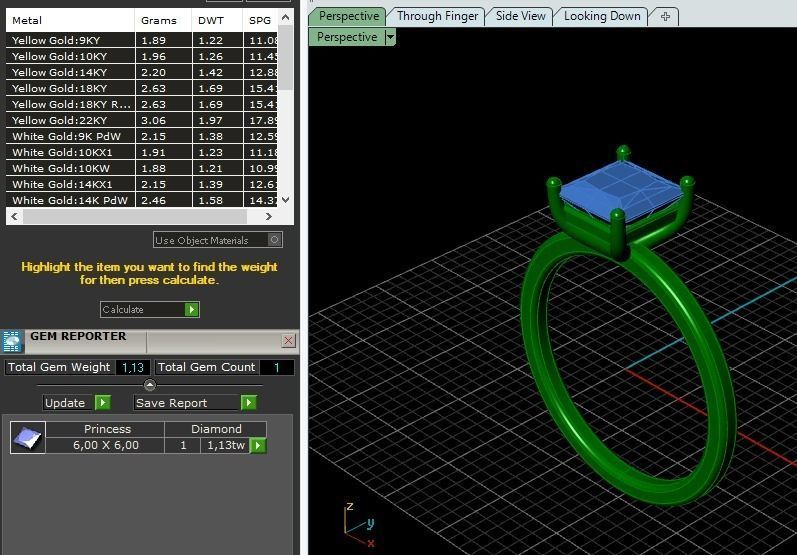797x555 pixels.
Task: Click scroll right arrow under metal table
Action: pos(268,217)
